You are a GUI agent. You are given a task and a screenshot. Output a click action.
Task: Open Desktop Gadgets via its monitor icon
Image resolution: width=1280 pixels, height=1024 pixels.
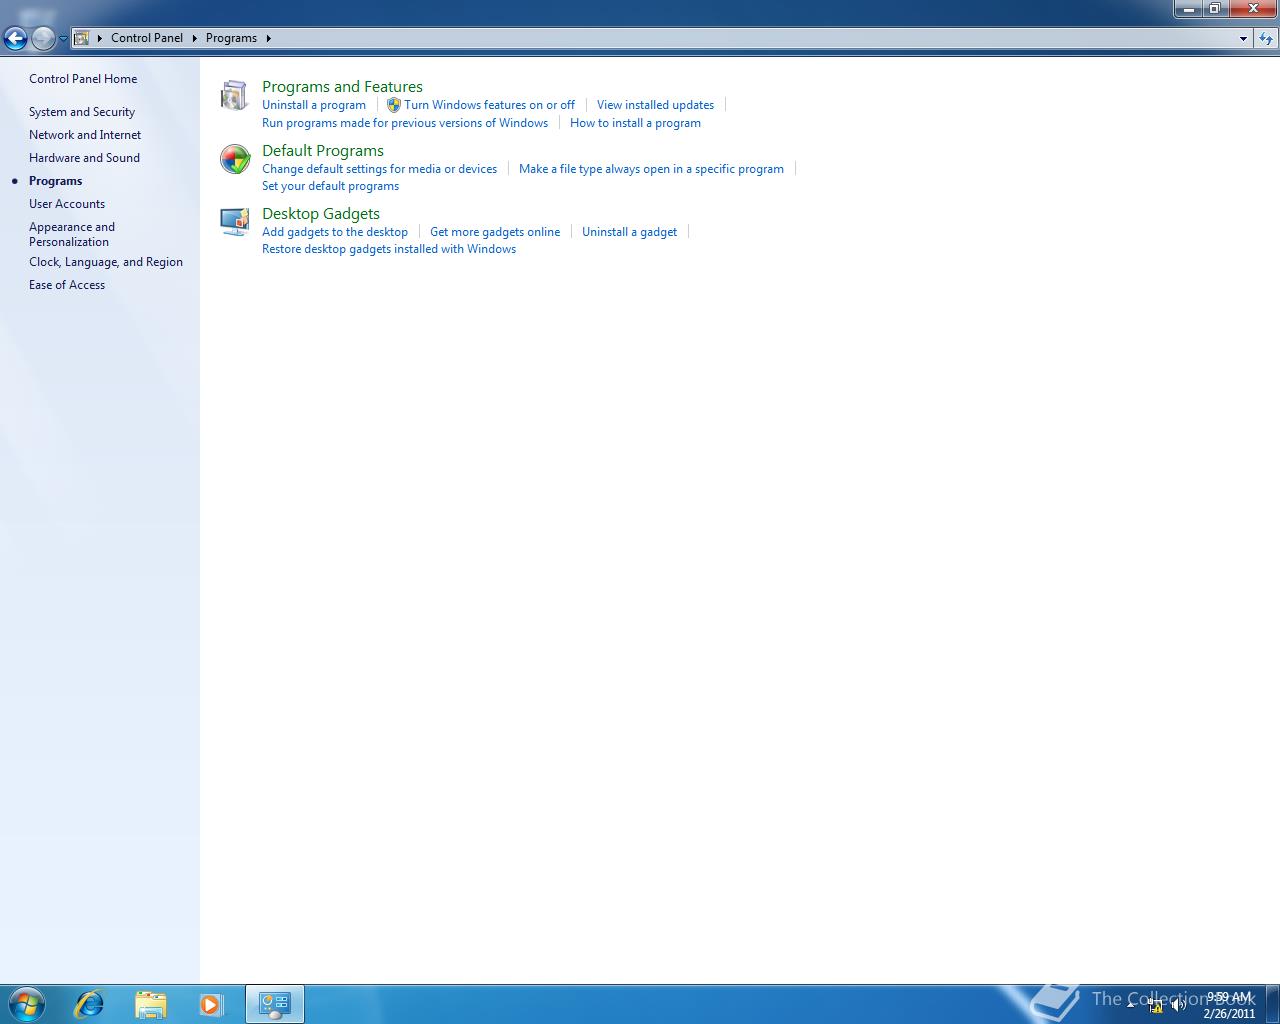pyautogui.click(x=234, y=221)
